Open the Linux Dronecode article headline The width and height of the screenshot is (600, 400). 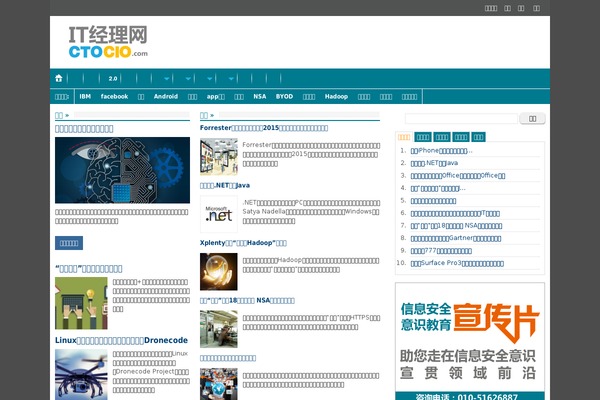121,340
